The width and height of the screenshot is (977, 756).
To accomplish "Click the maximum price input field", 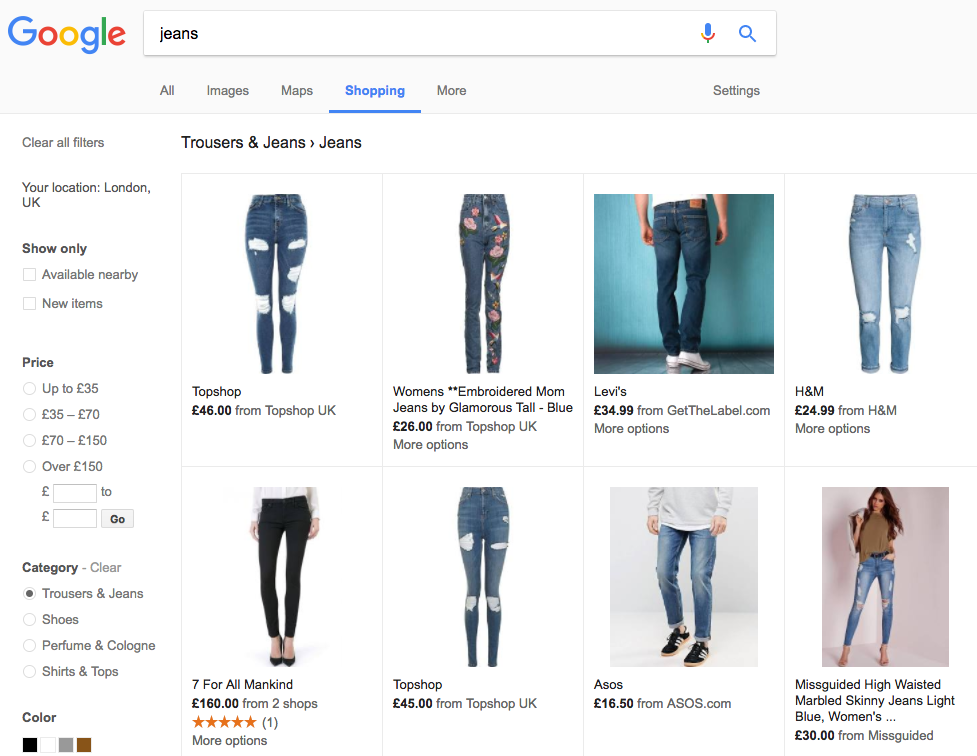I will pos(75,519).
